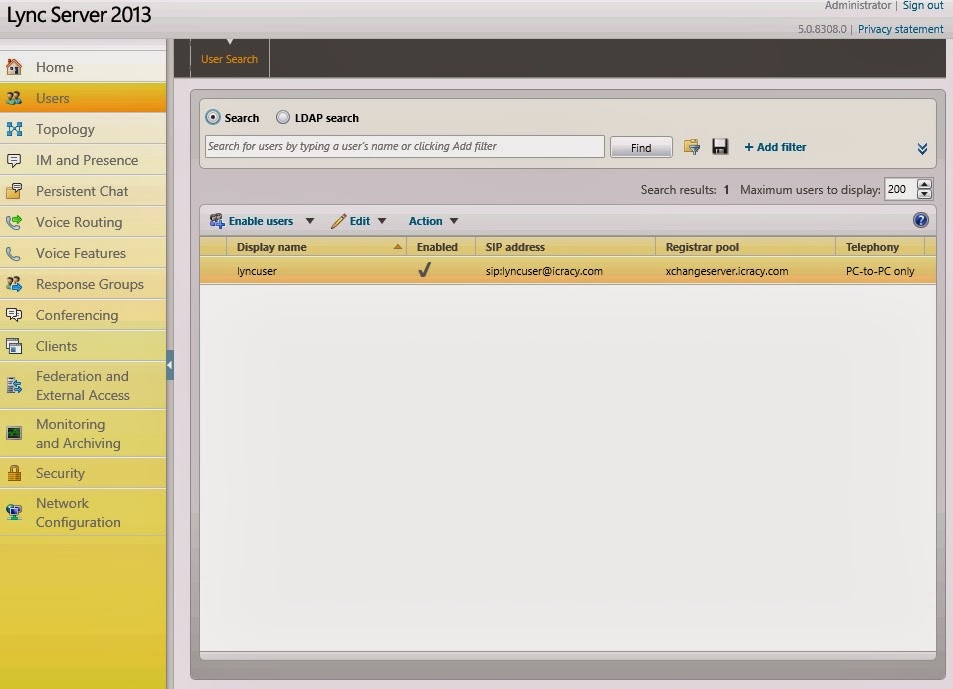Sort by Telephony column header
The image size is (953, 689).
pos(880,247)
